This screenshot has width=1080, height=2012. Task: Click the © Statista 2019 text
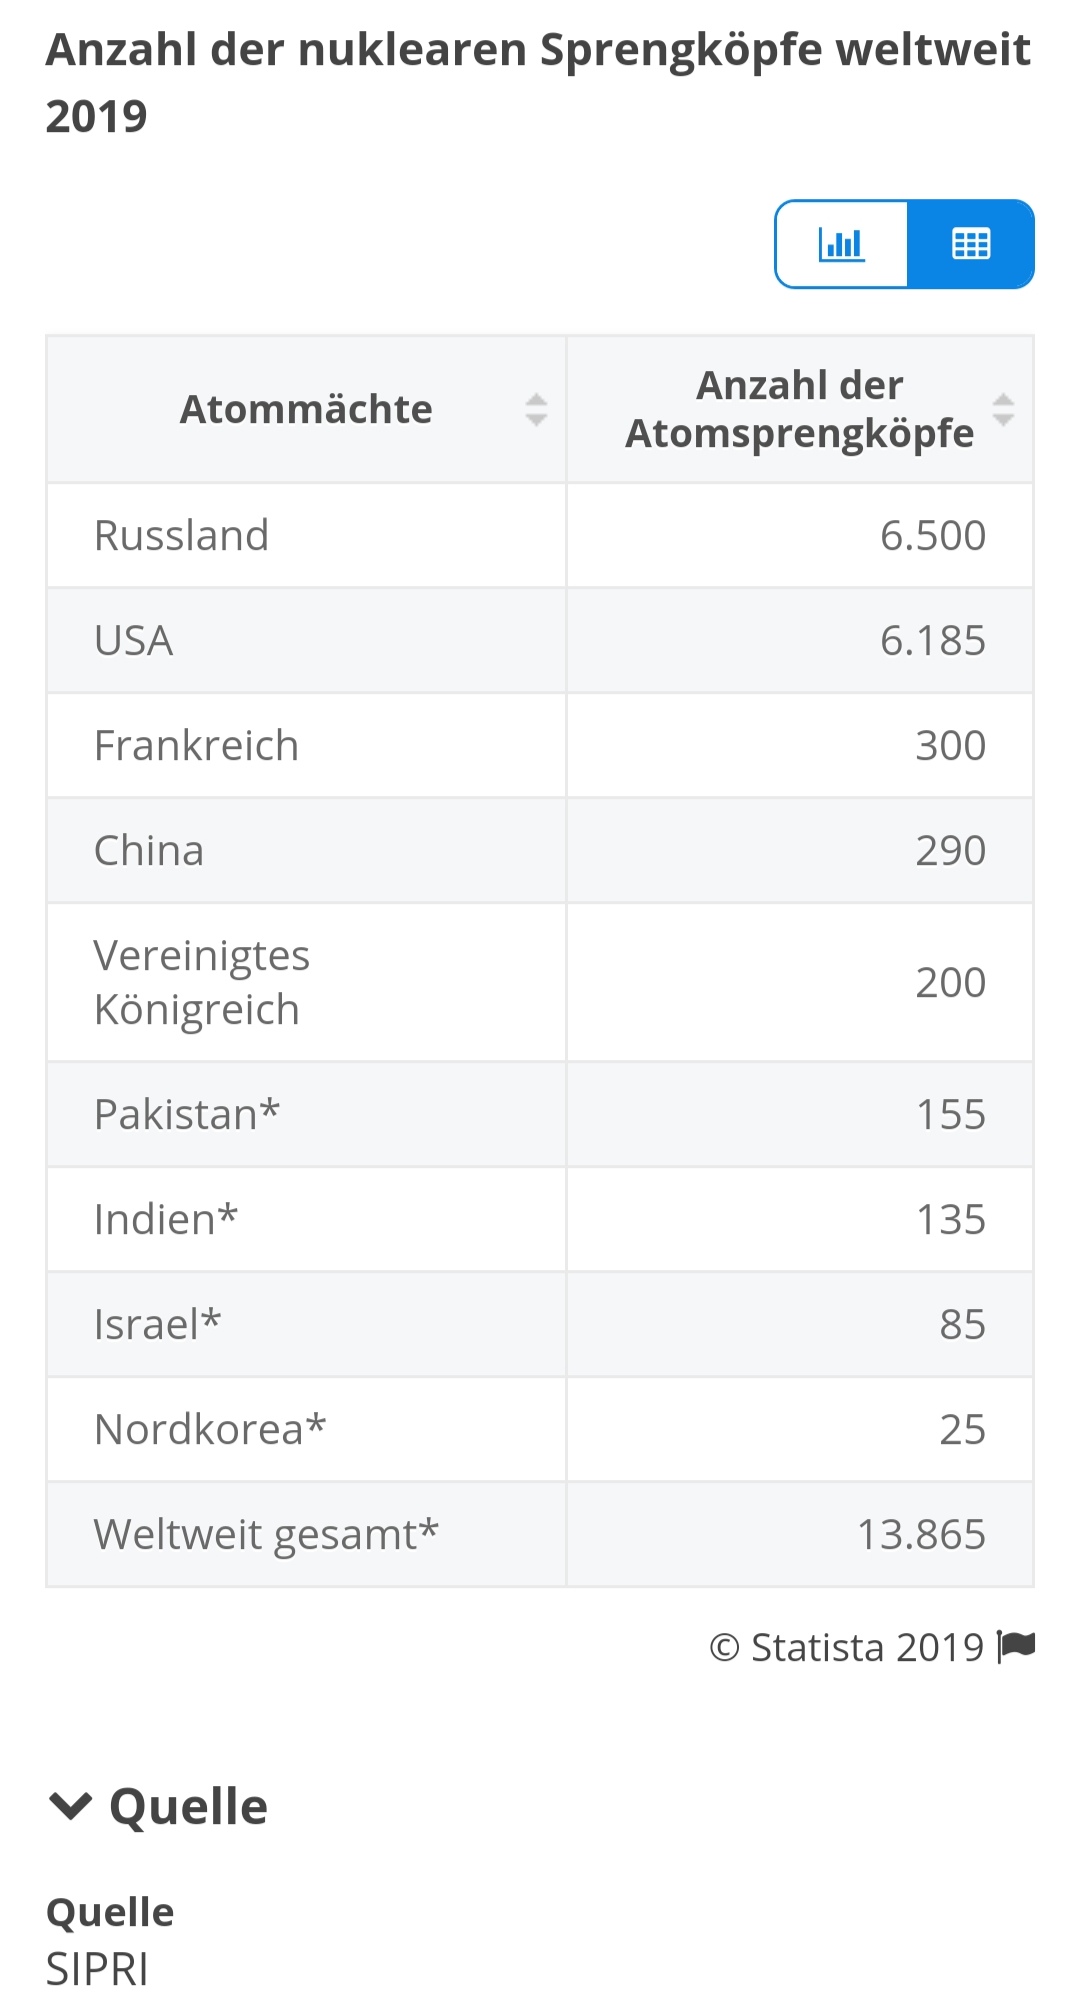846,1647
